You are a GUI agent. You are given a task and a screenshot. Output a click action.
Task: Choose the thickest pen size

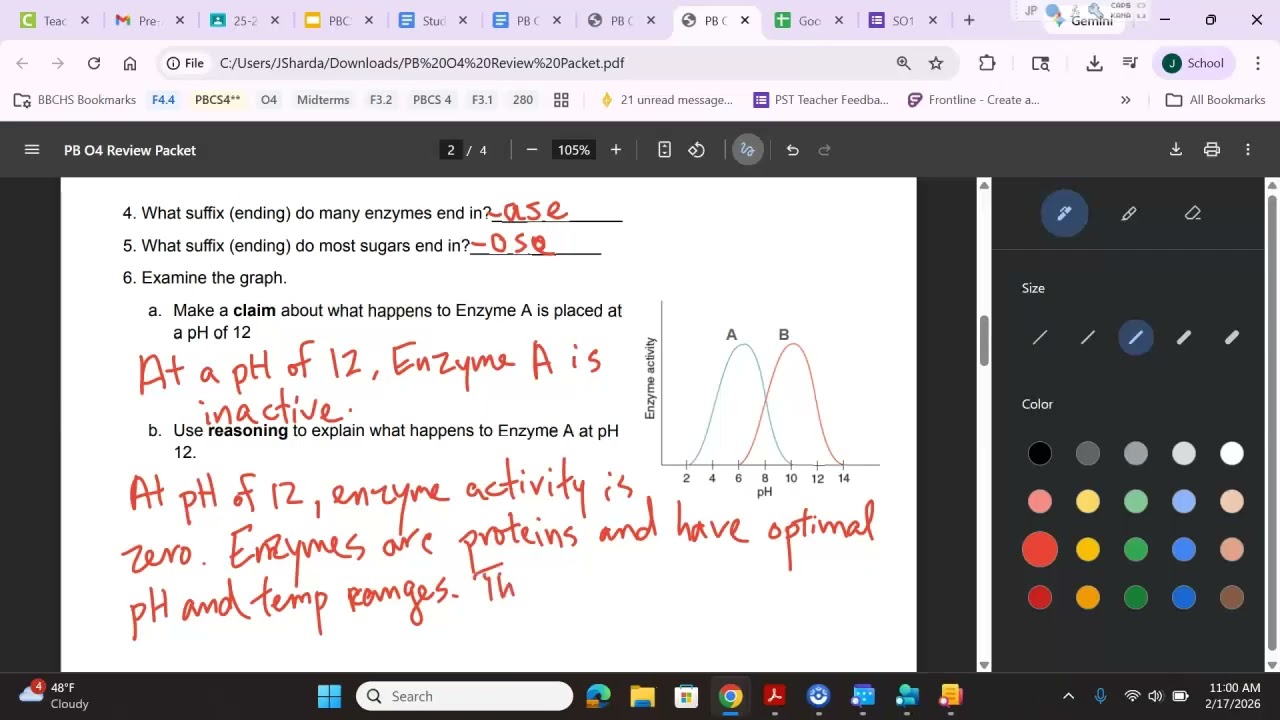1232,338
